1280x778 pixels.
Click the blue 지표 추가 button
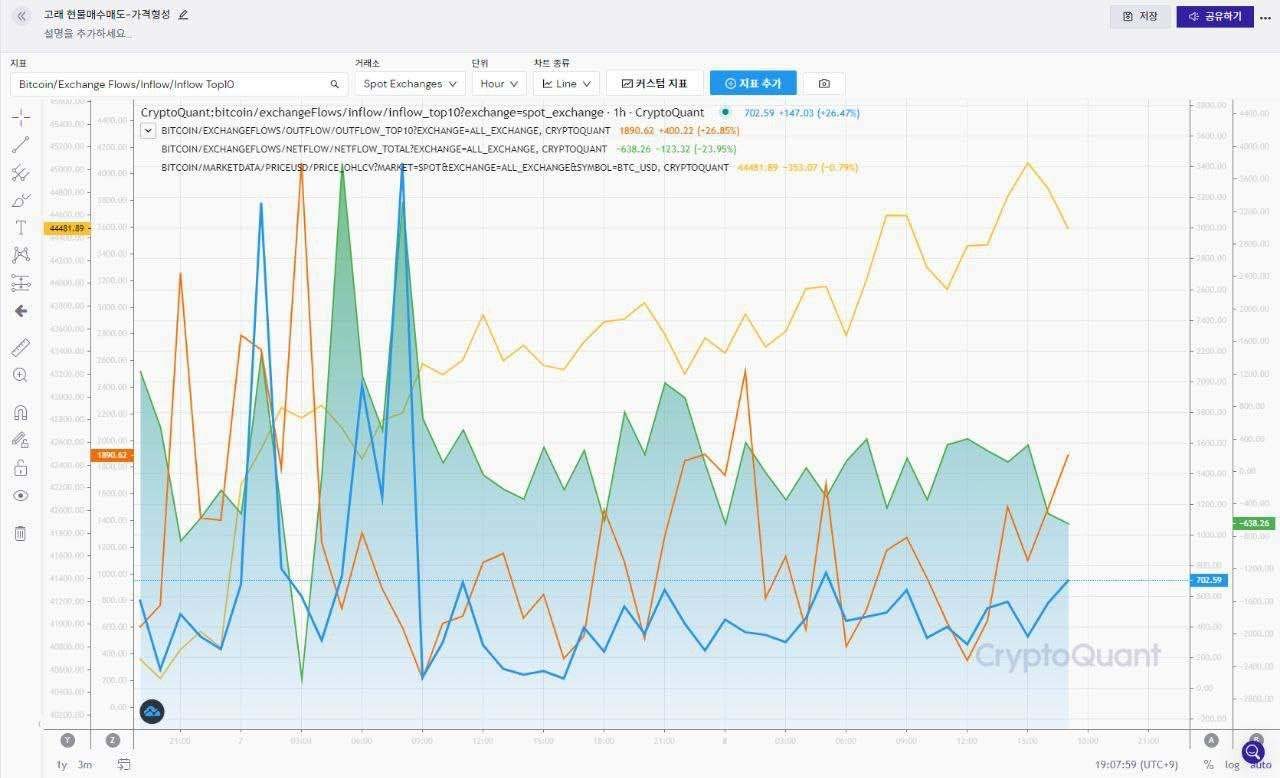point(752,83)
